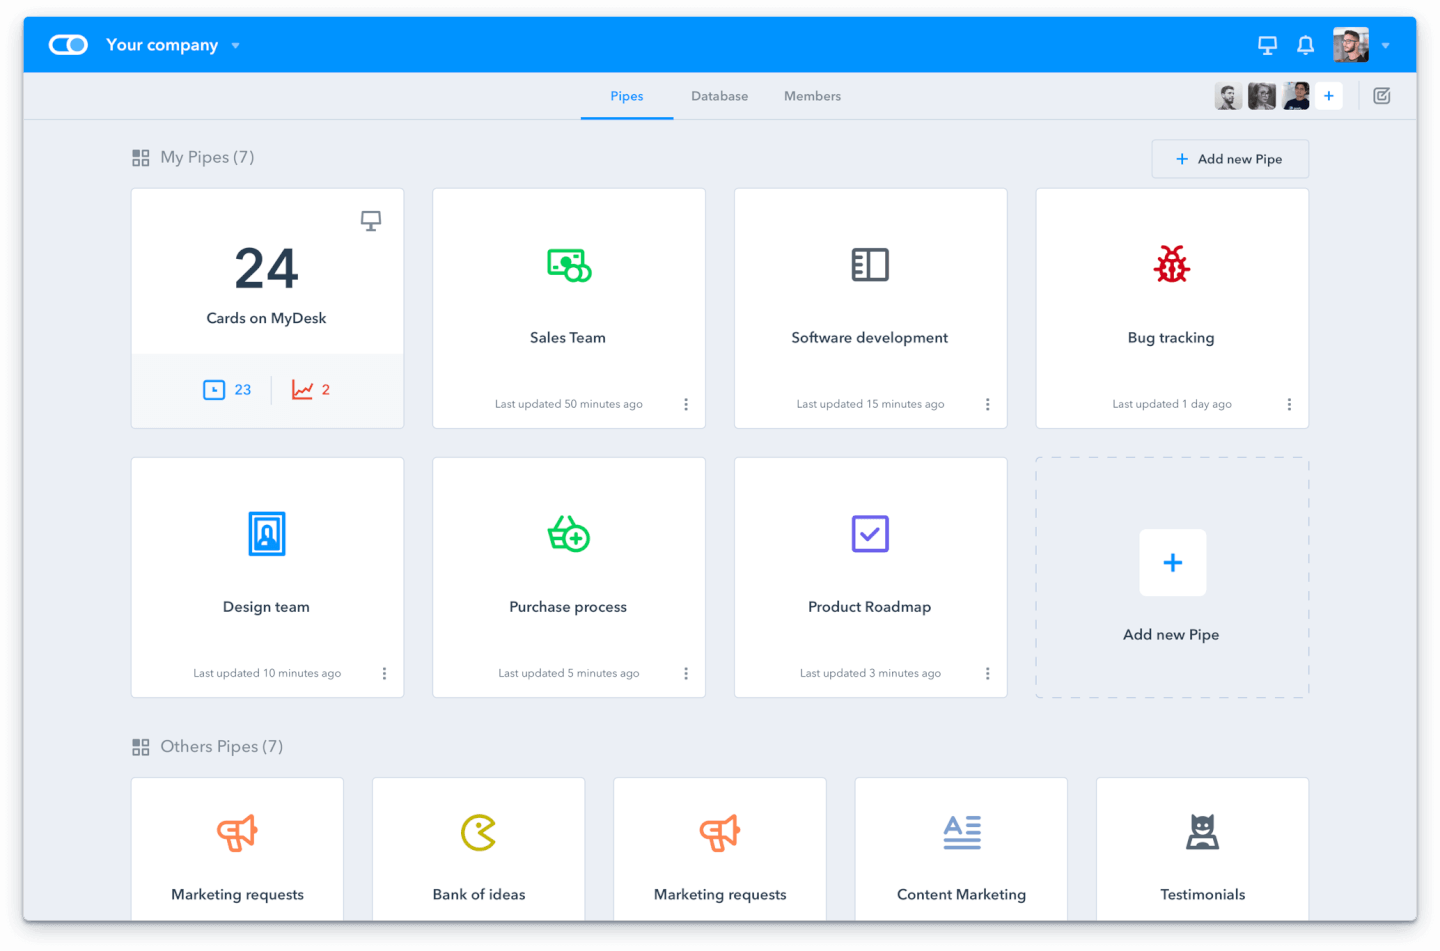Open MyDesk monitor icon in header
The height and width of the screenshot is (951, 1440).
(1267, 45)
